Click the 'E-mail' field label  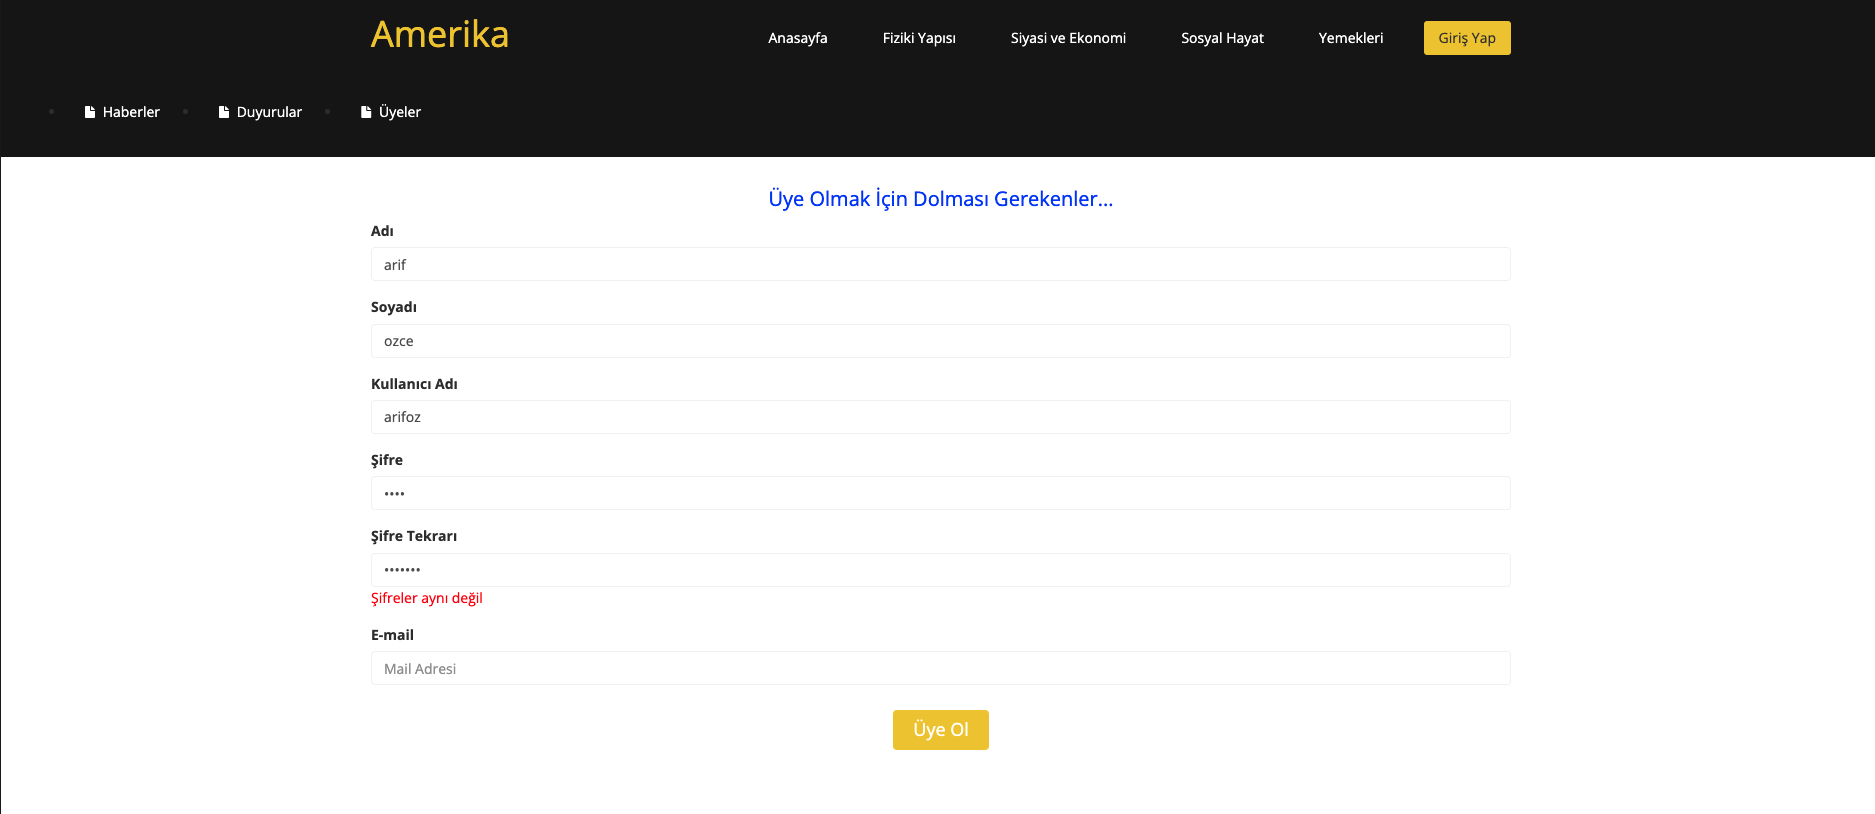[392, 635]
